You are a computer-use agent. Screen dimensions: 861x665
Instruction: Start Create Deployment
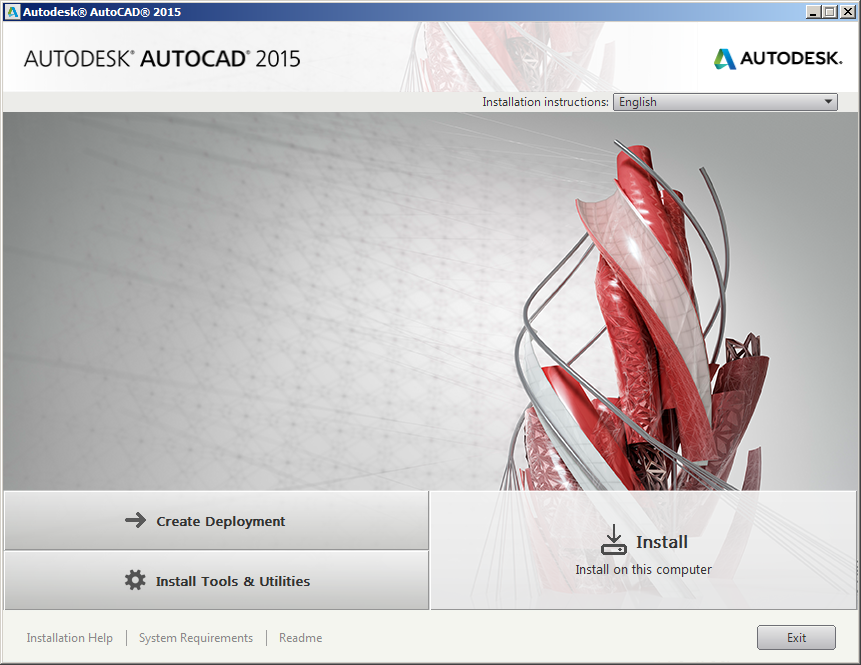[x=216, y=521]
